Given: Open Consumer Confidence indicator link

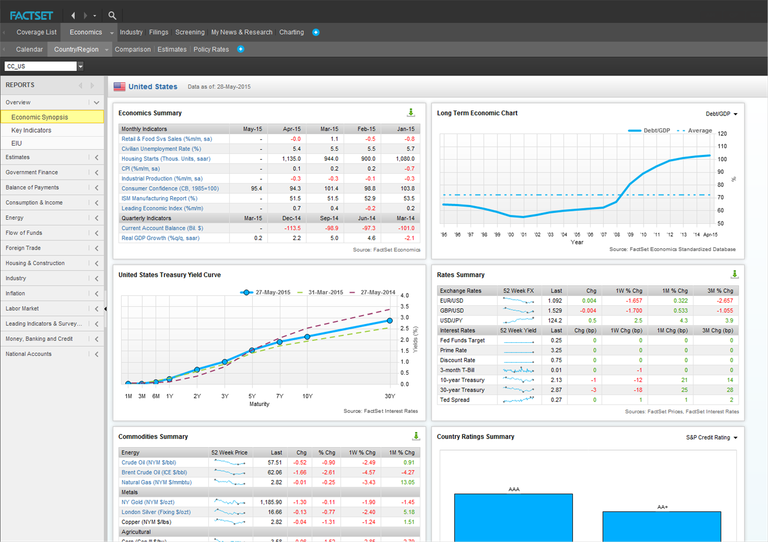Looking at the screenshot, I should 170,189.
